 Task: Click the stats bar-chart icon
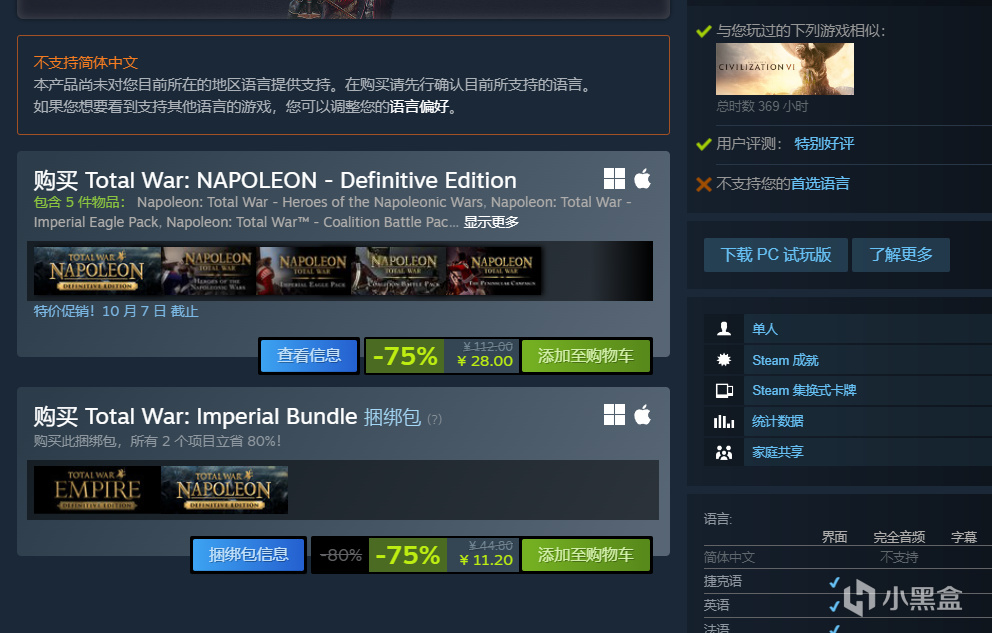tap(724, 421)
